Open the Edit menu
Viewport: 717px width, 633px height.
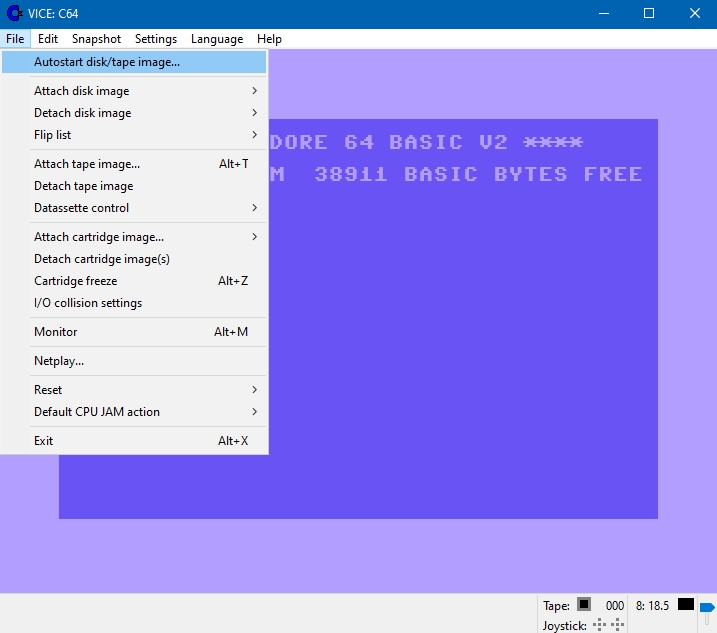click(48, 39)
